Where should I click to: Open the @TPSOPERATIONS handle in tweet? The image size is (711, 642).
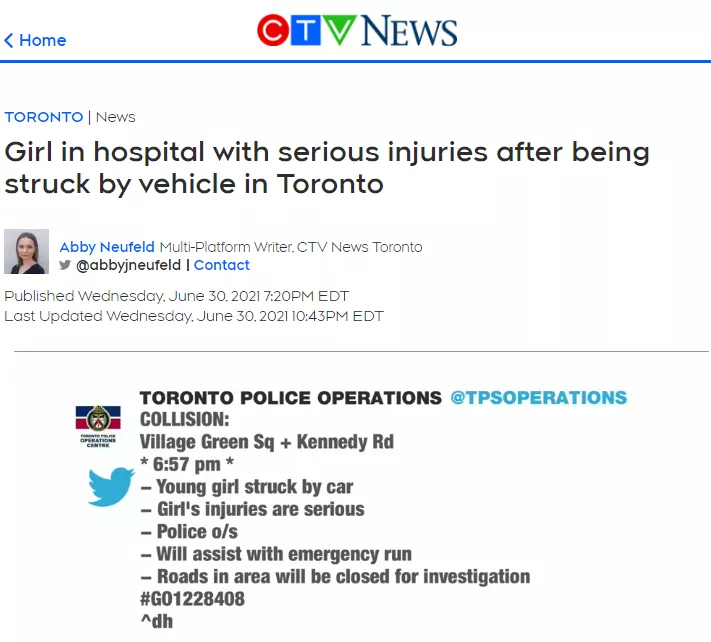539,398
